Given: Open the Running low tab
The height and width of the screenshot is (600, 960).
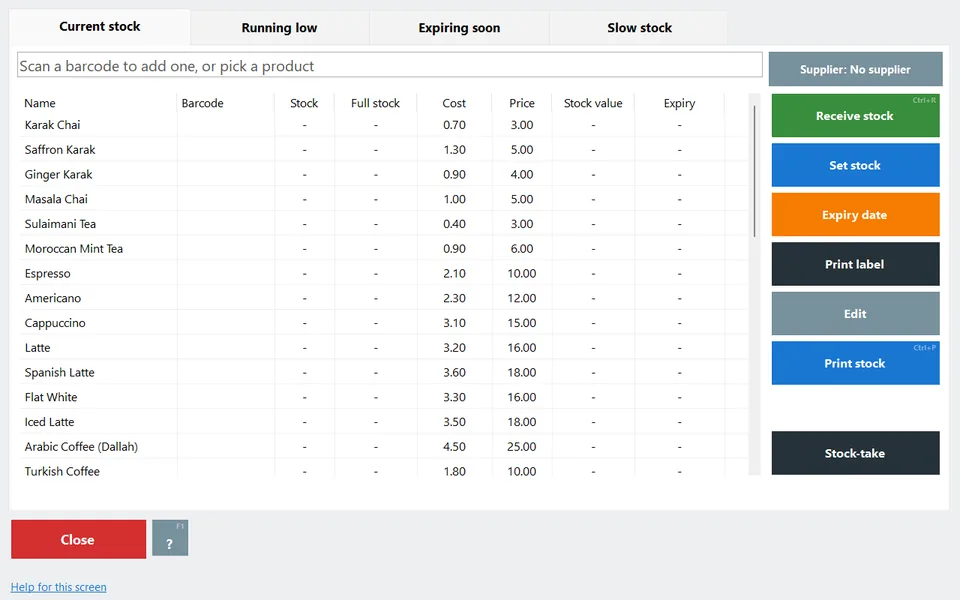Looking at the screenshot, I should [x=279, y=28].
